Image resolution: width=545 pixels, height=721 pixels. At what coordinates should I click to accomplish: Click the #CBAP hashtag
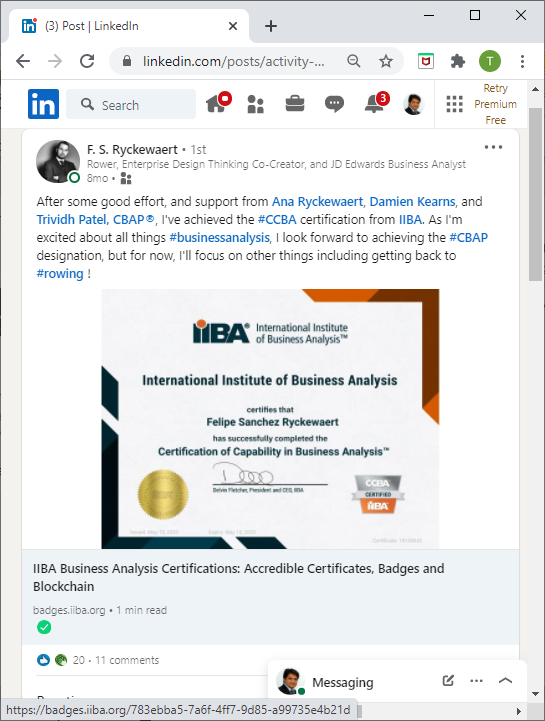(468, 237)
